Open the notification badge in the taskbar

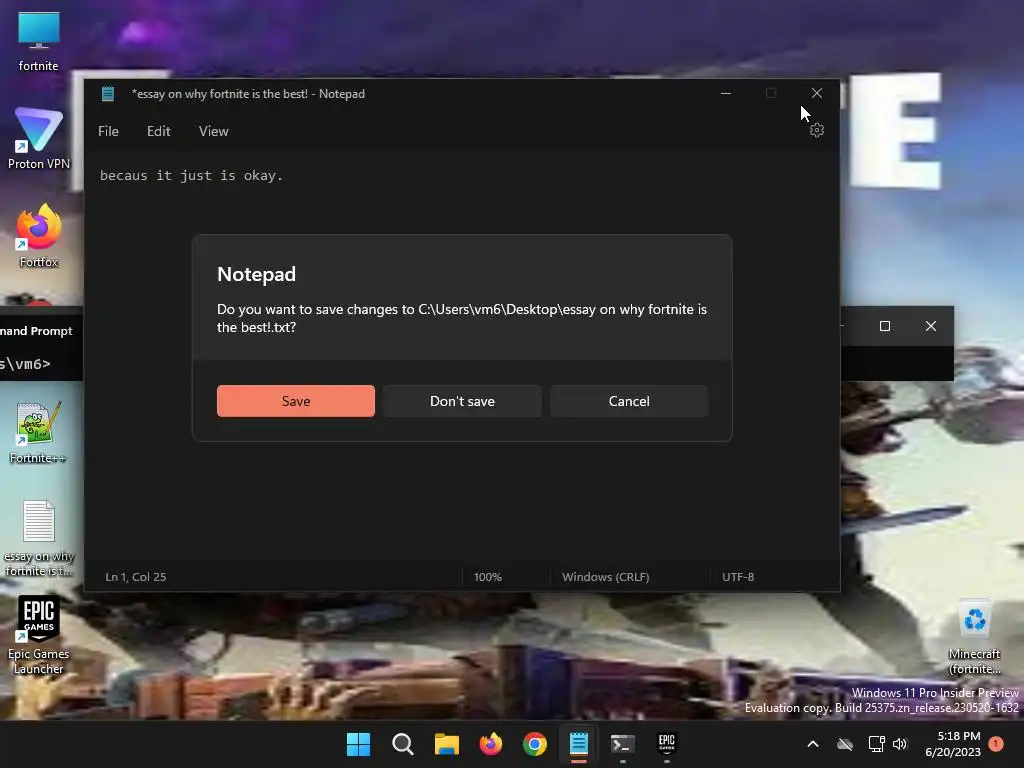click(x=996, y=744)
